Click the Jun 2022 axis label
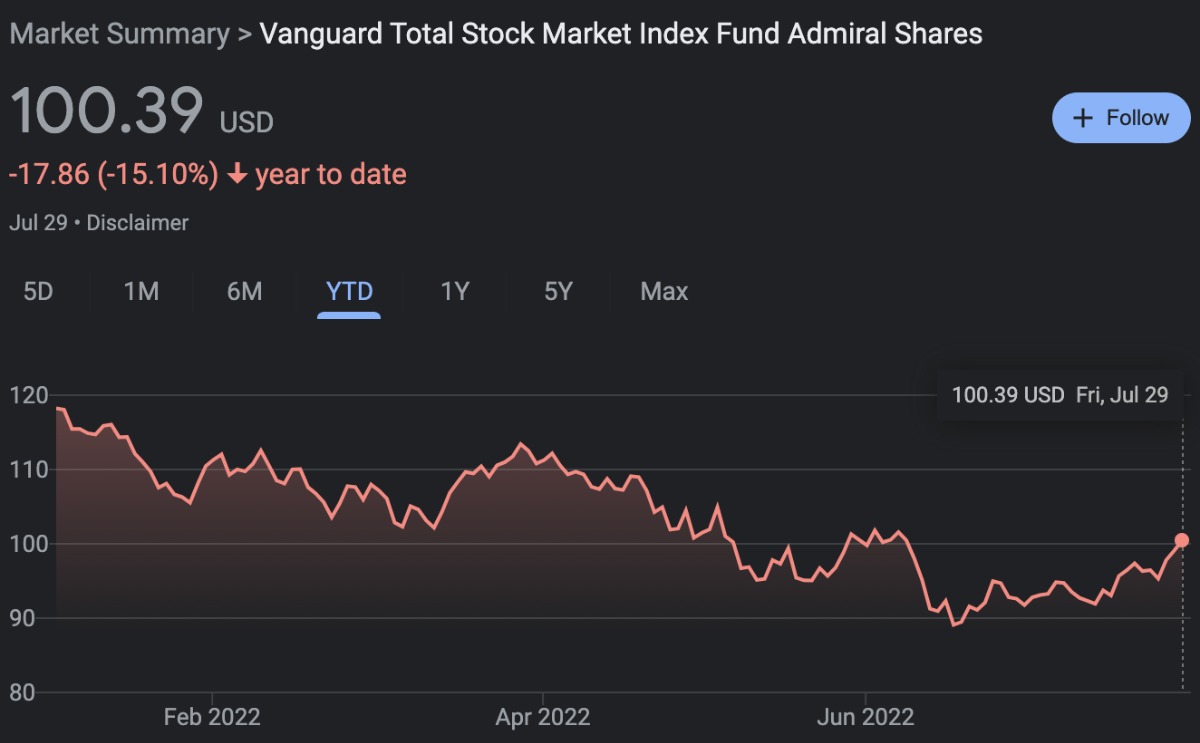The height and width of the screenshot is (743, 1200). pos(865,717)
